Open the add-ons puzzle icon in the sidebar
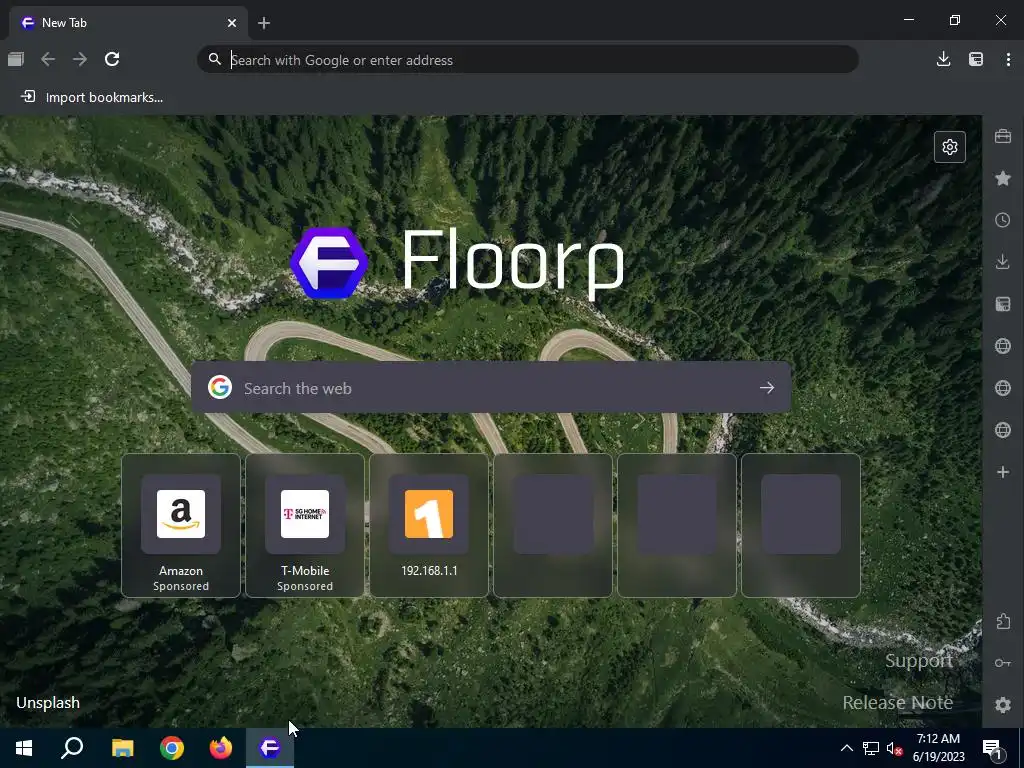 (1003, 621)
